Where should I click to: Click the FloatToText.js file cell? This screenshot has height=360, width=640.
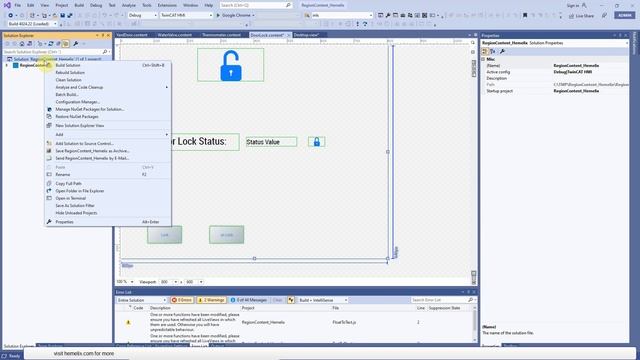click(x=344, y=322)
